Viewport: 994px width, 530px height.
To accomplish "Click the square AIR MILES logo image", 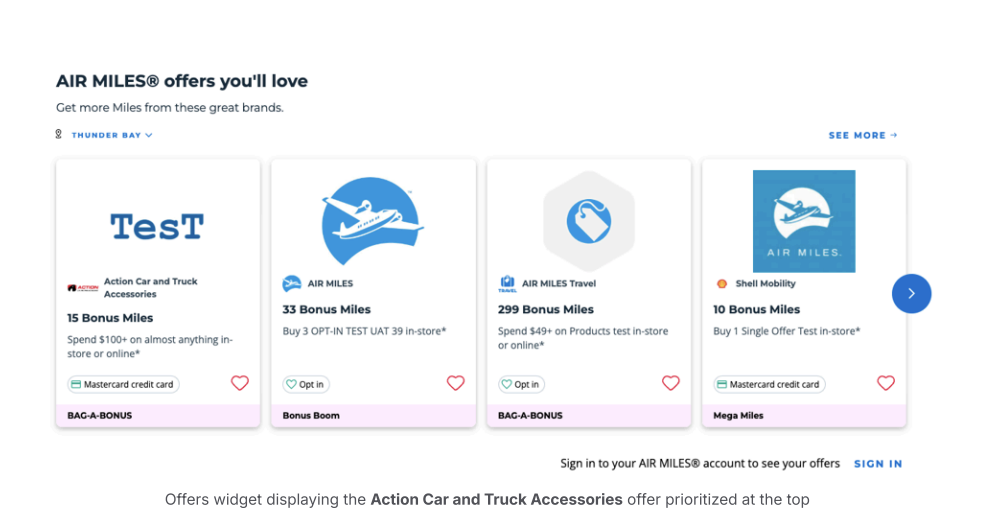I will (804, 221).
